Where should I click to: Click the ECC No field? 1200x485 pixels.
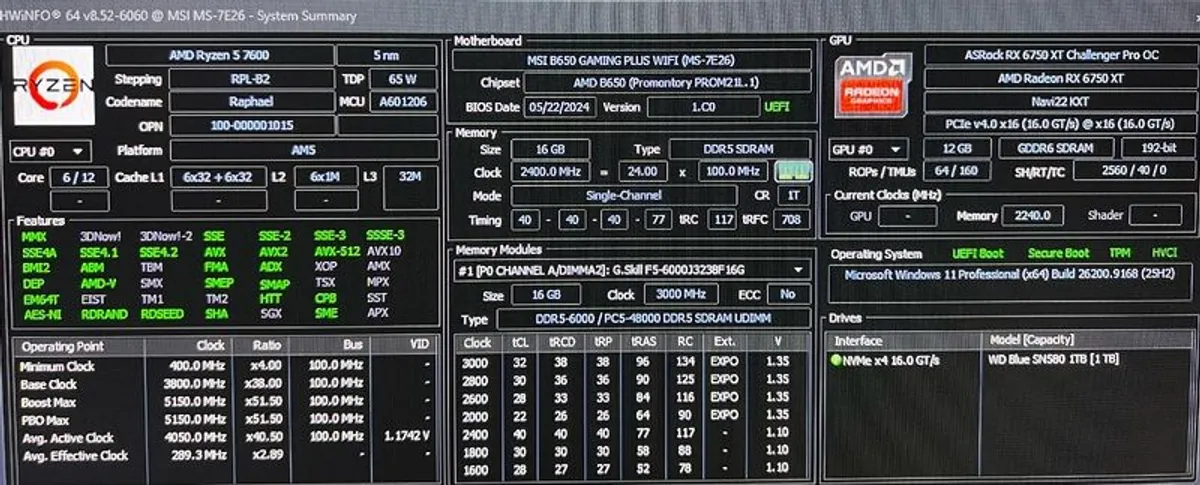788,294
